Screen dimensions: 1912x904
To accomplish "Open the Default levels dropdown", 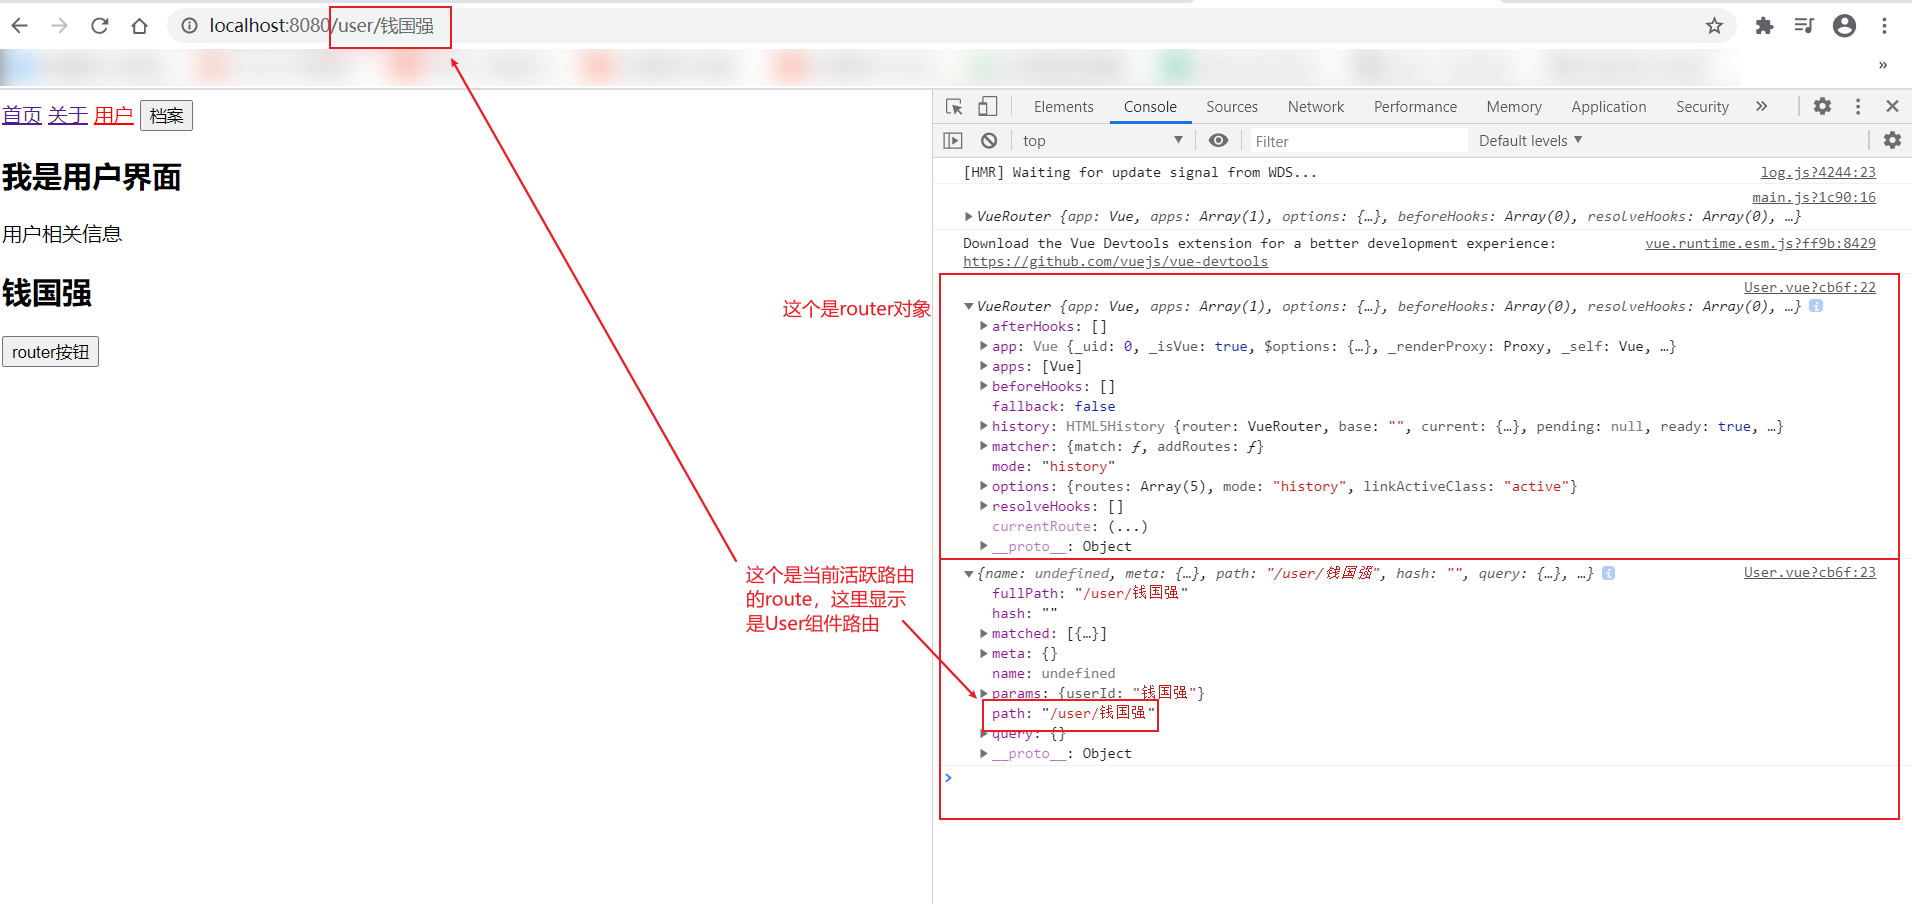I will tap(1530, 141).
